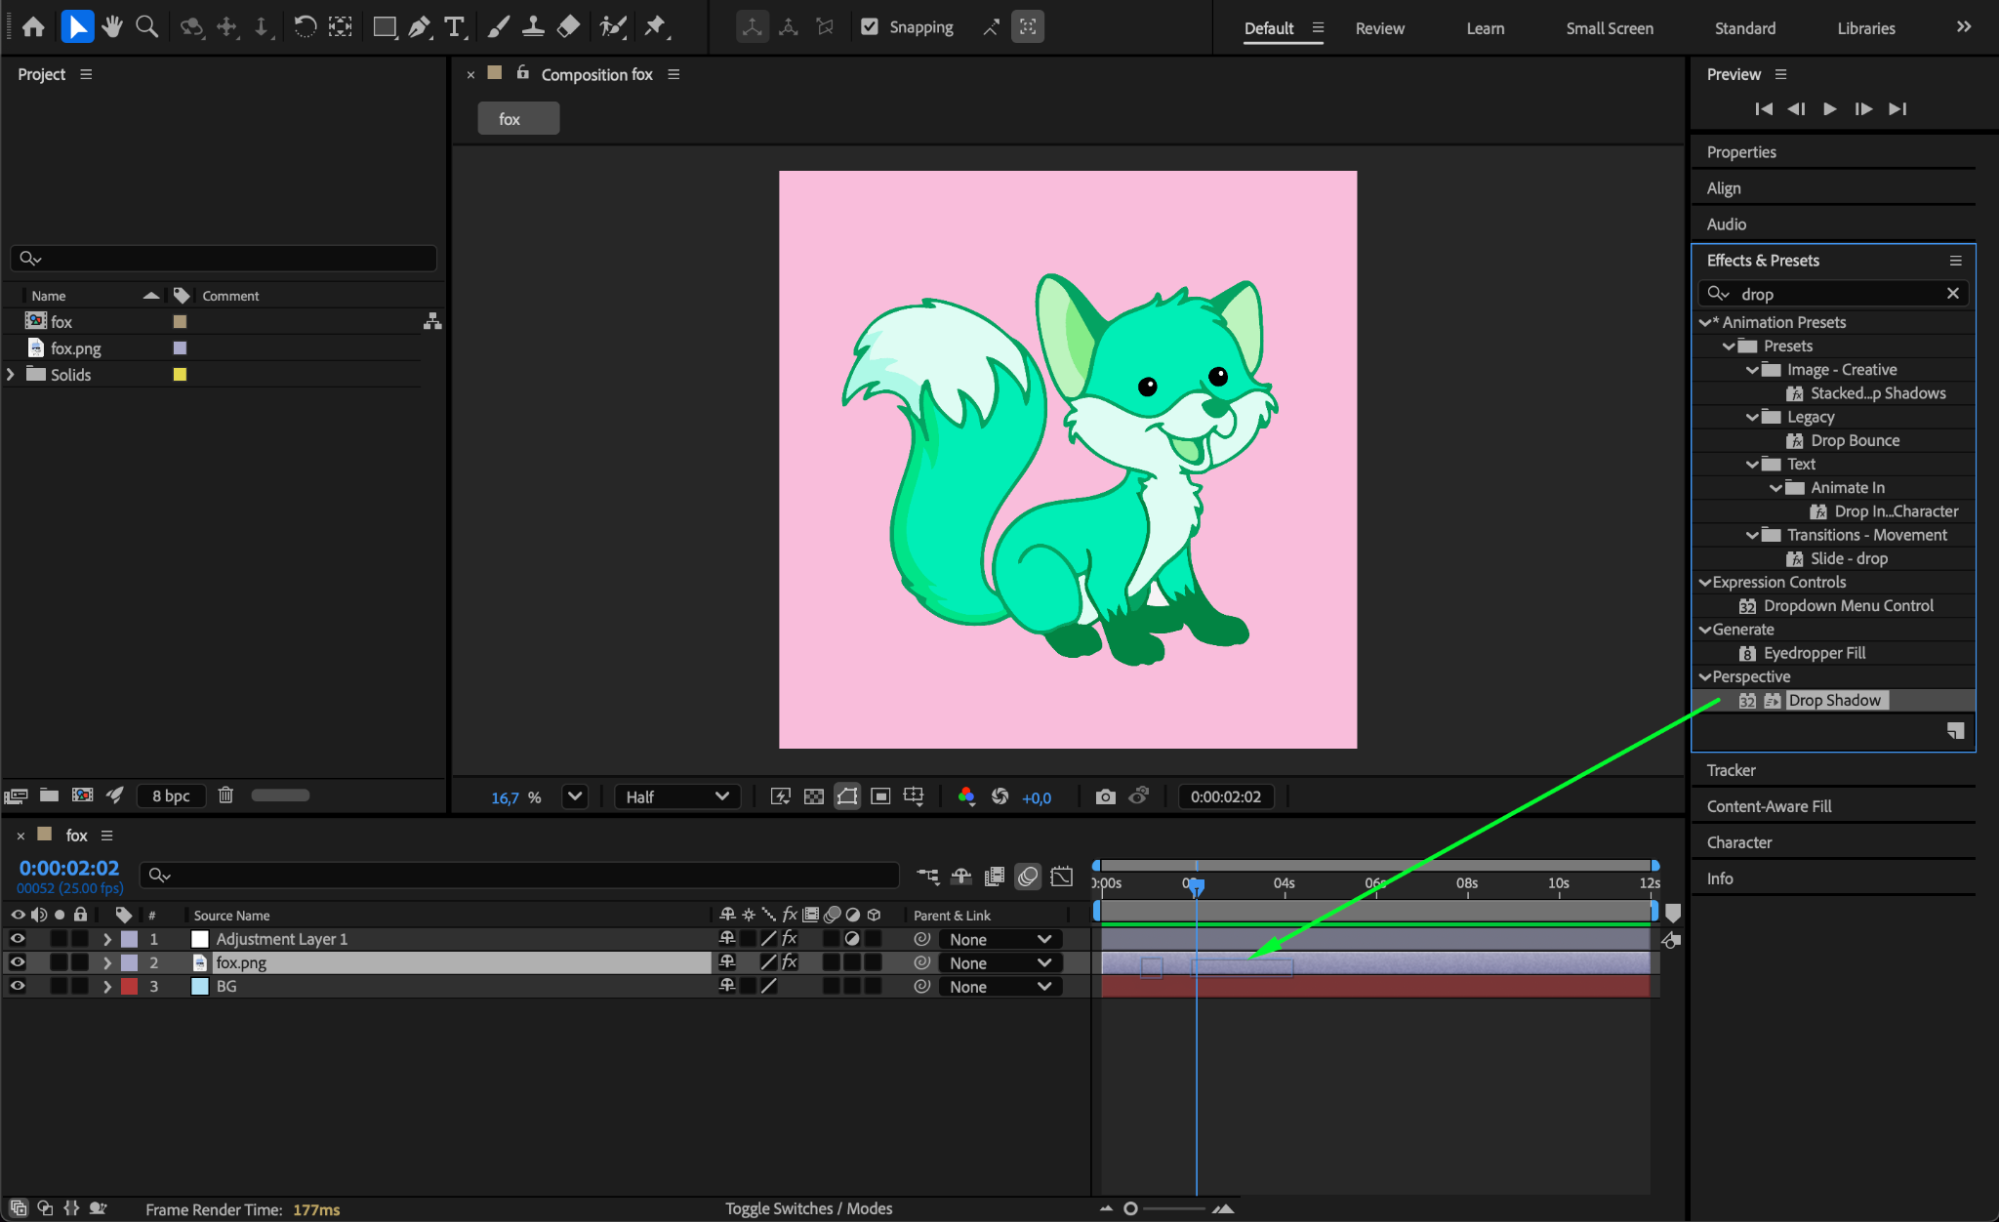This screenshot has height=1223, width=1999.
Task: Click the Home icon
Action: point(33,27)
